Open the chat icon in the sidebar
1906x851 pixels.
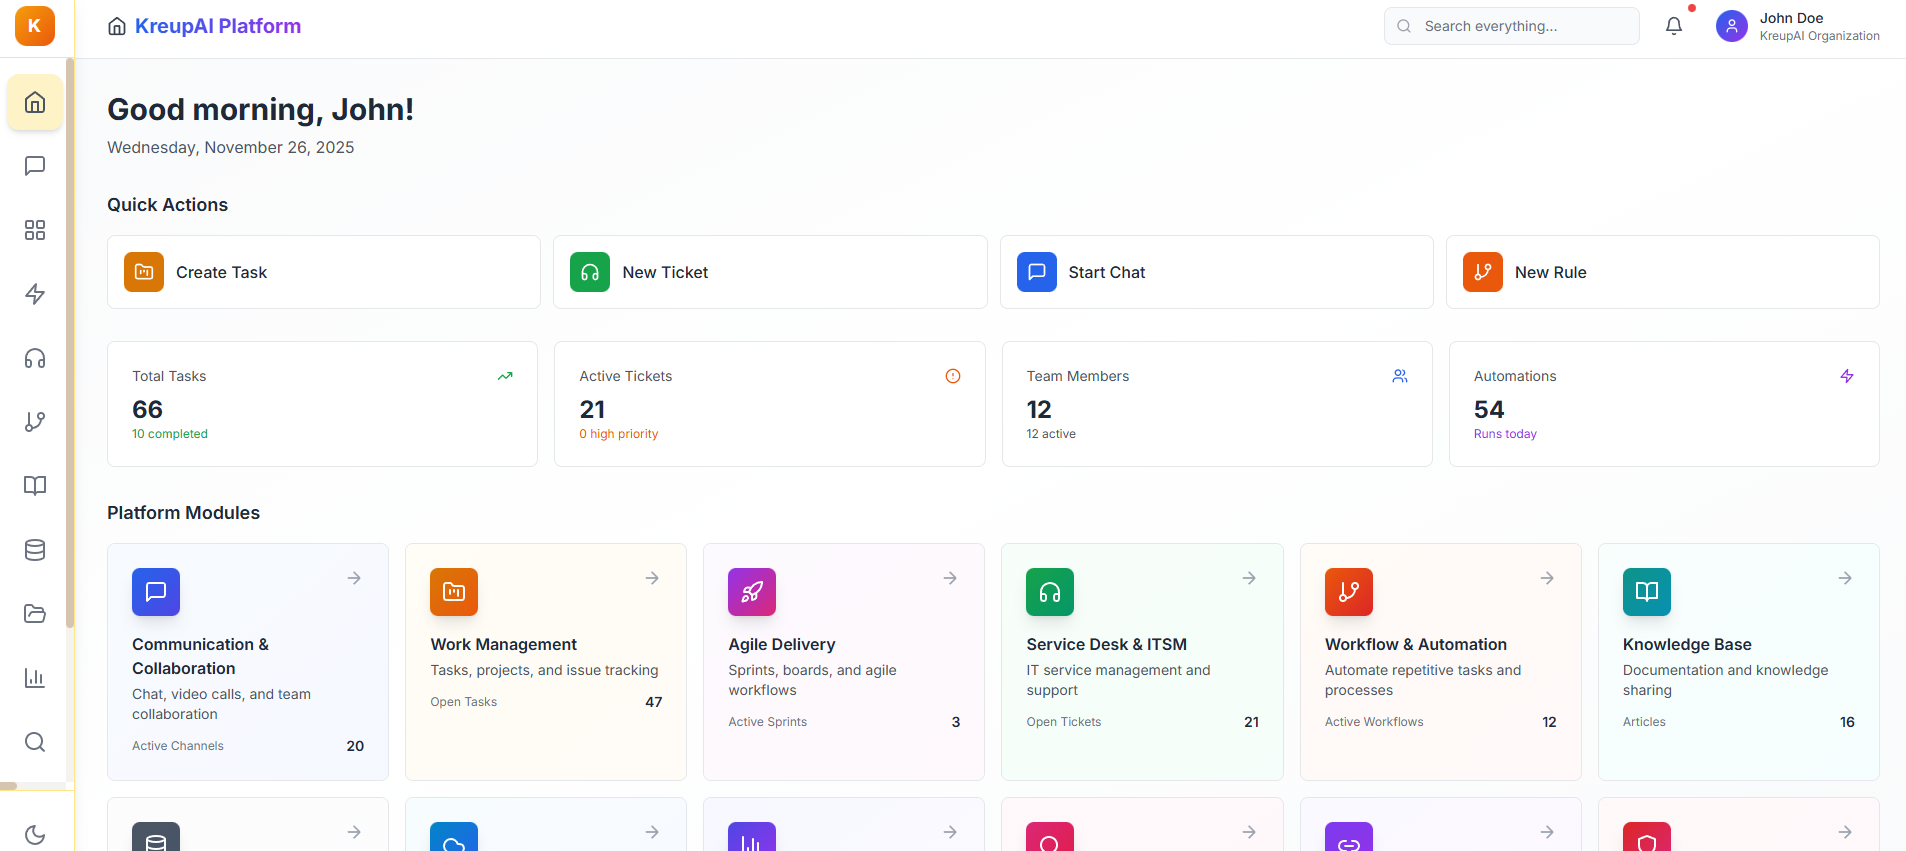tap(35, 166)
